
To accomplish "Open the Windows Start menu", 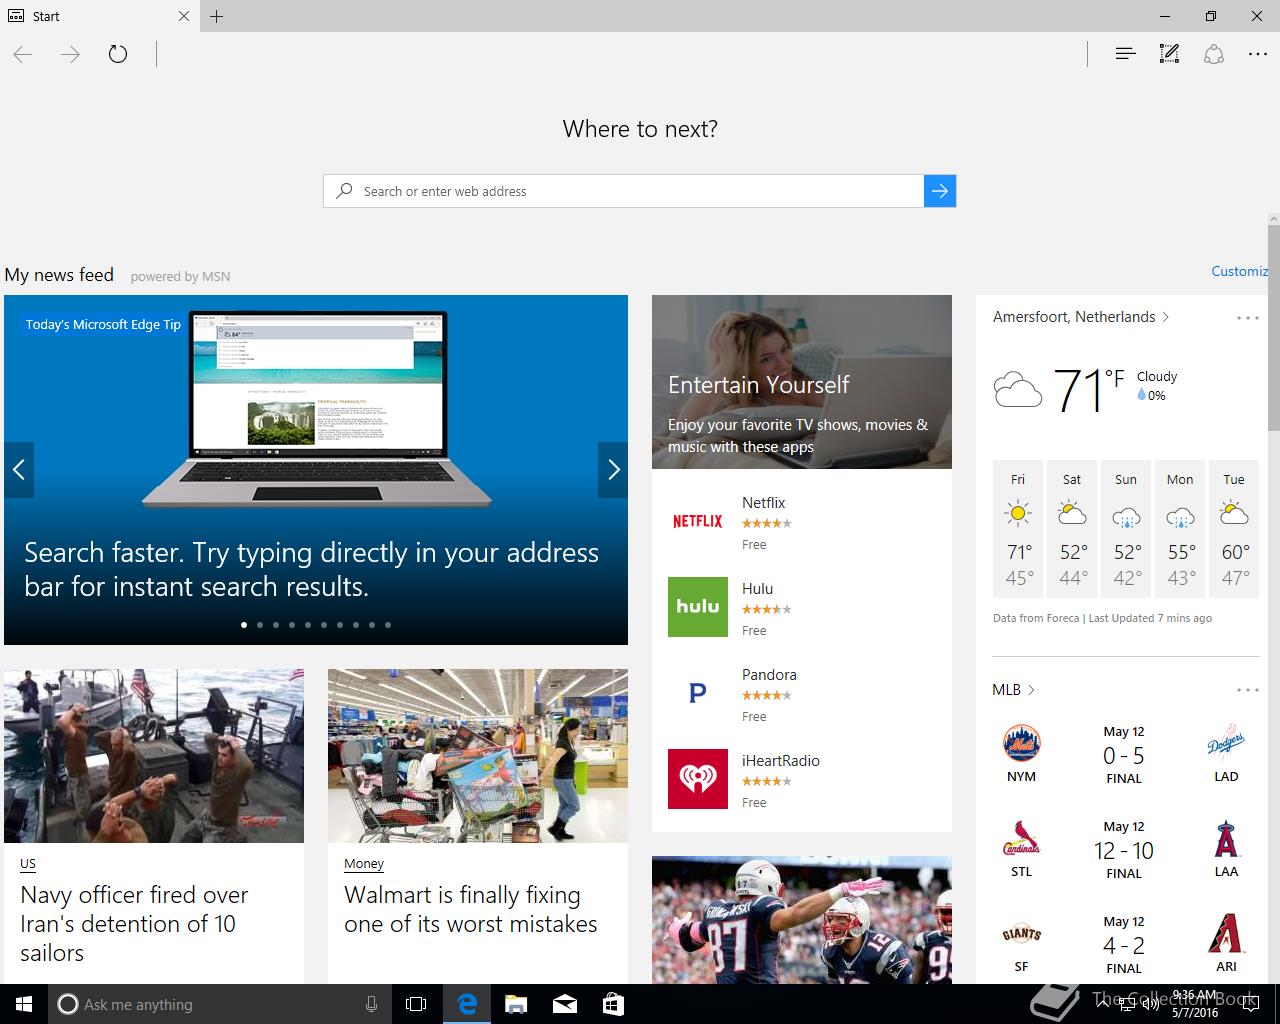I will pos(24,1004).
